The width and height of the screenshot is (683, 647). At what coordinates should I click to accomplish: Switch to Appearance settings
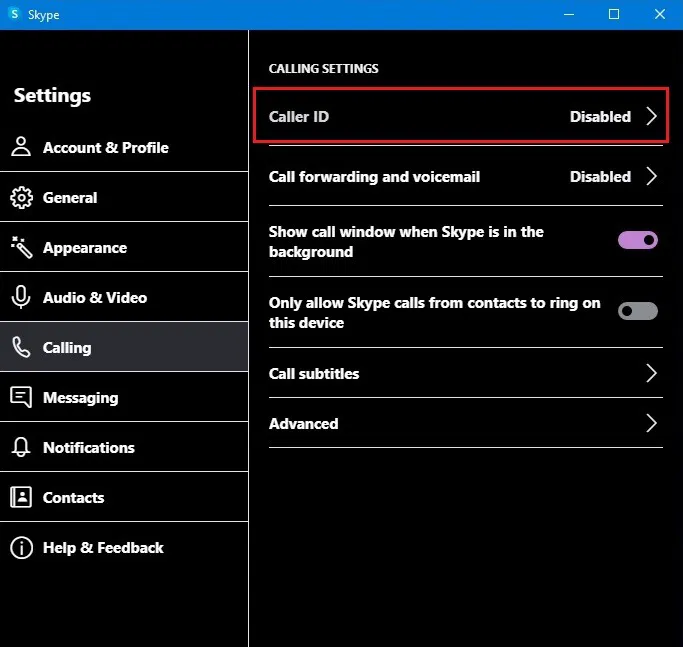click(x=124, y=247)
